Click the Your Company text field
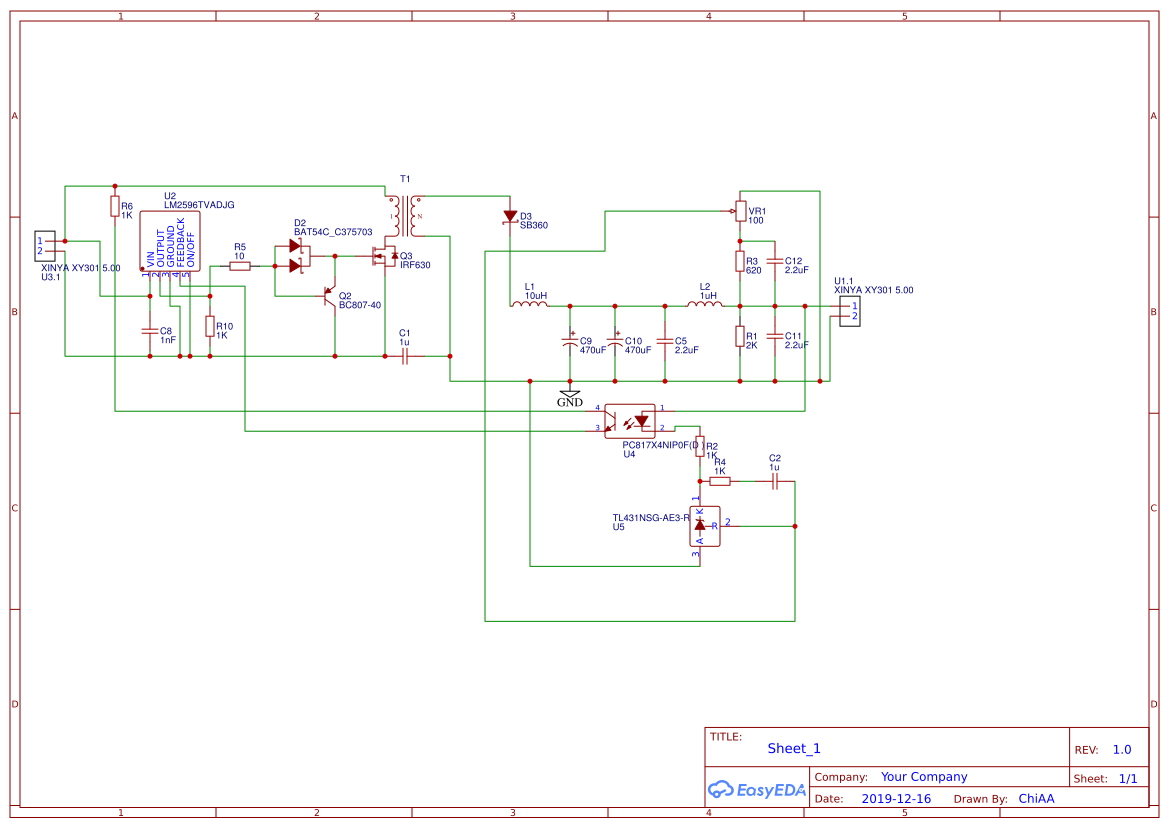Viewport: 1169px width, 828px height. click(x=923, y=777)
